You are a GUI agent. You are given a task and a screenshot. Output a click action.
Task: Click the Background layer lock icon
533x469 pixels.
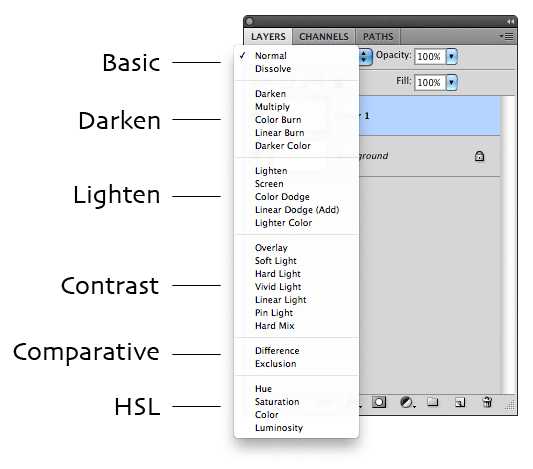[x=479, y=156]
